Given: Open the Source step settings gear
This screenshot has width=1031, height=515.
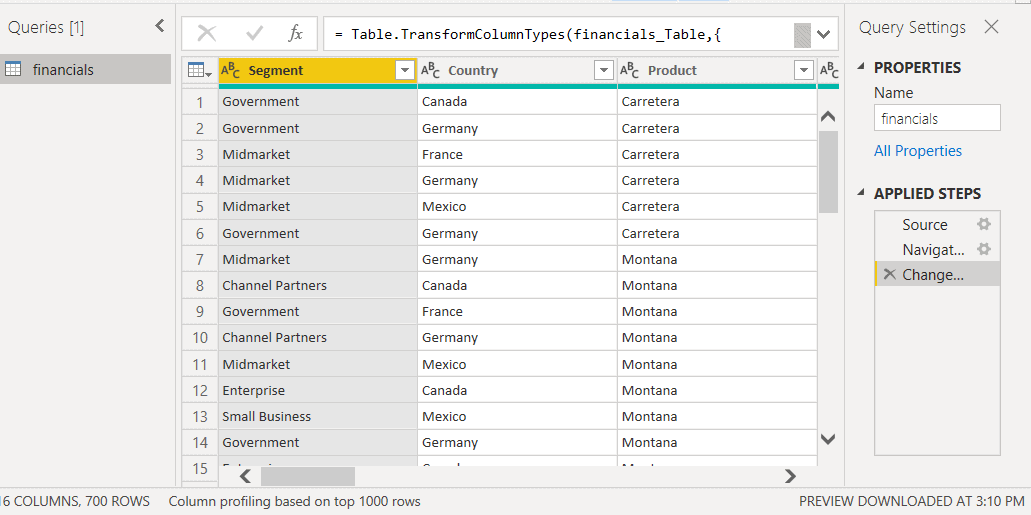Looking at the screenshot, I should [x=984, y=224].
